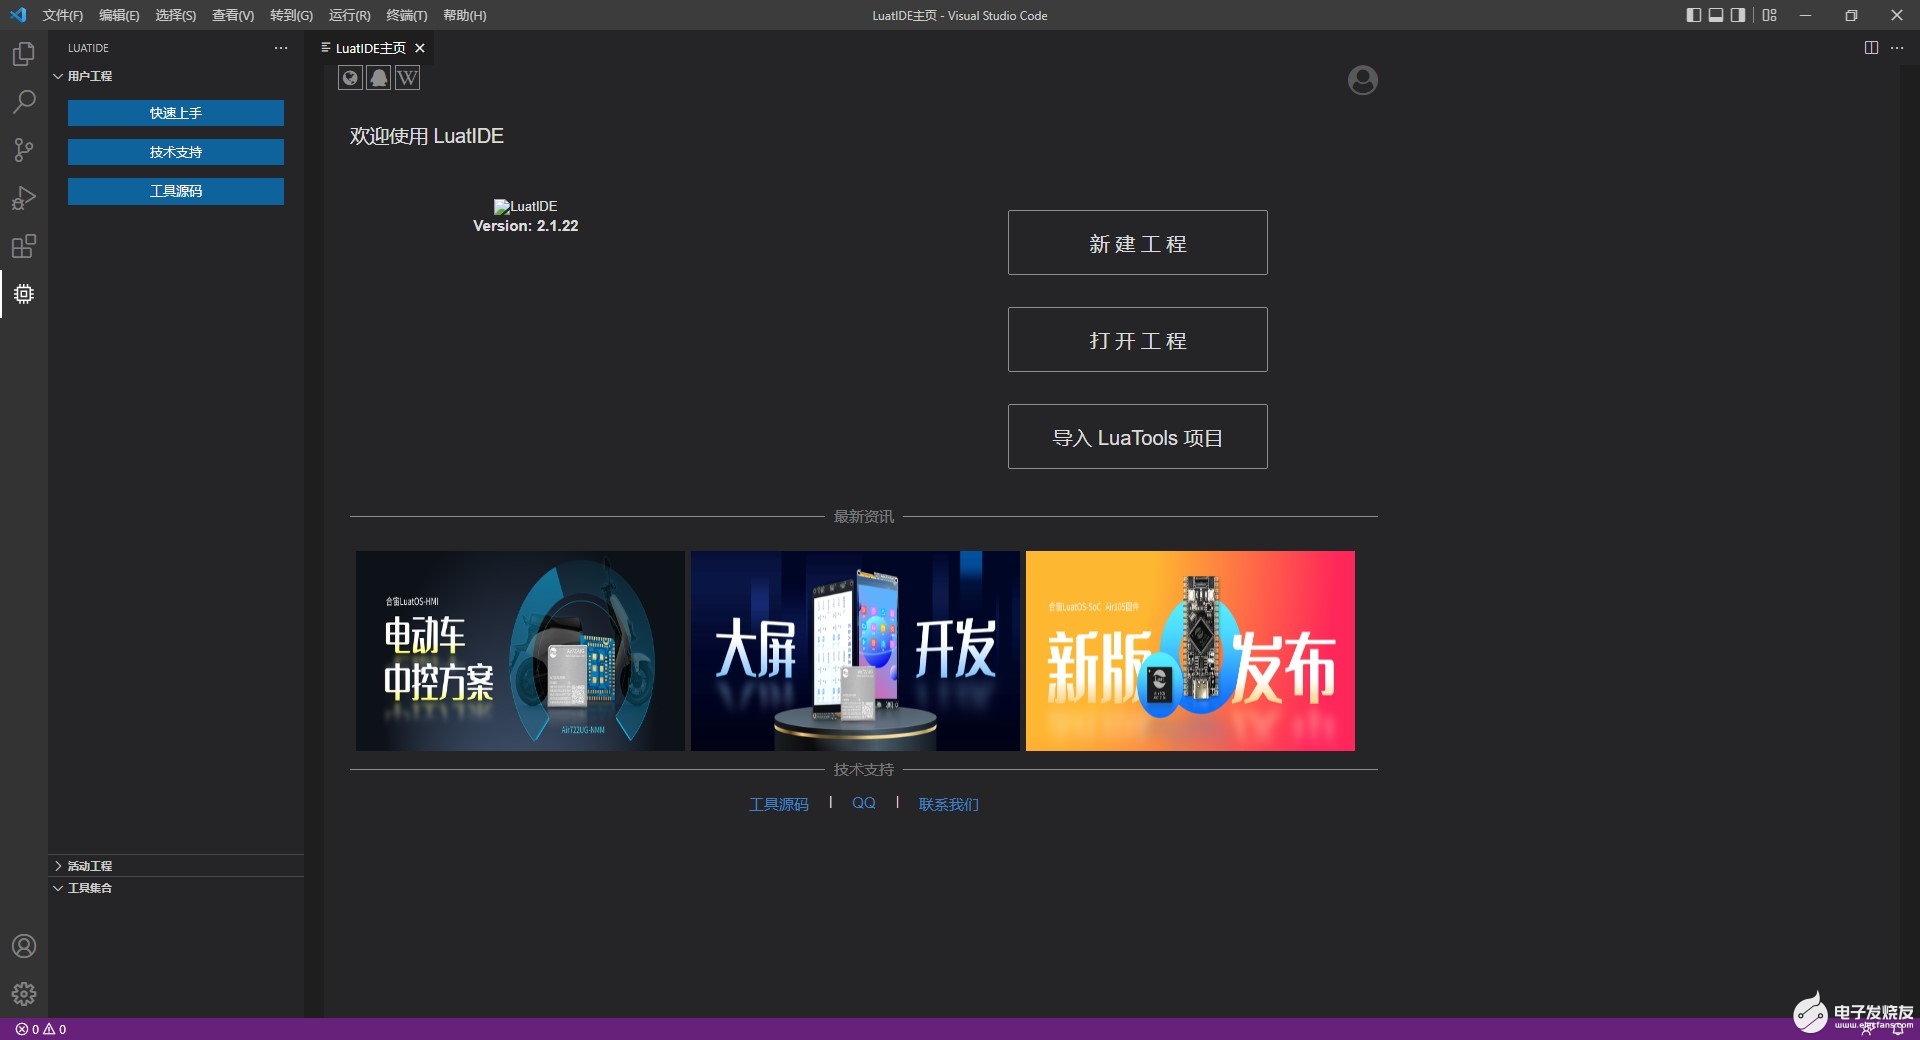Open the 大屏开发 news banner
The height and width of the screenshot is (1040, 1920).
tap(855, 651)
